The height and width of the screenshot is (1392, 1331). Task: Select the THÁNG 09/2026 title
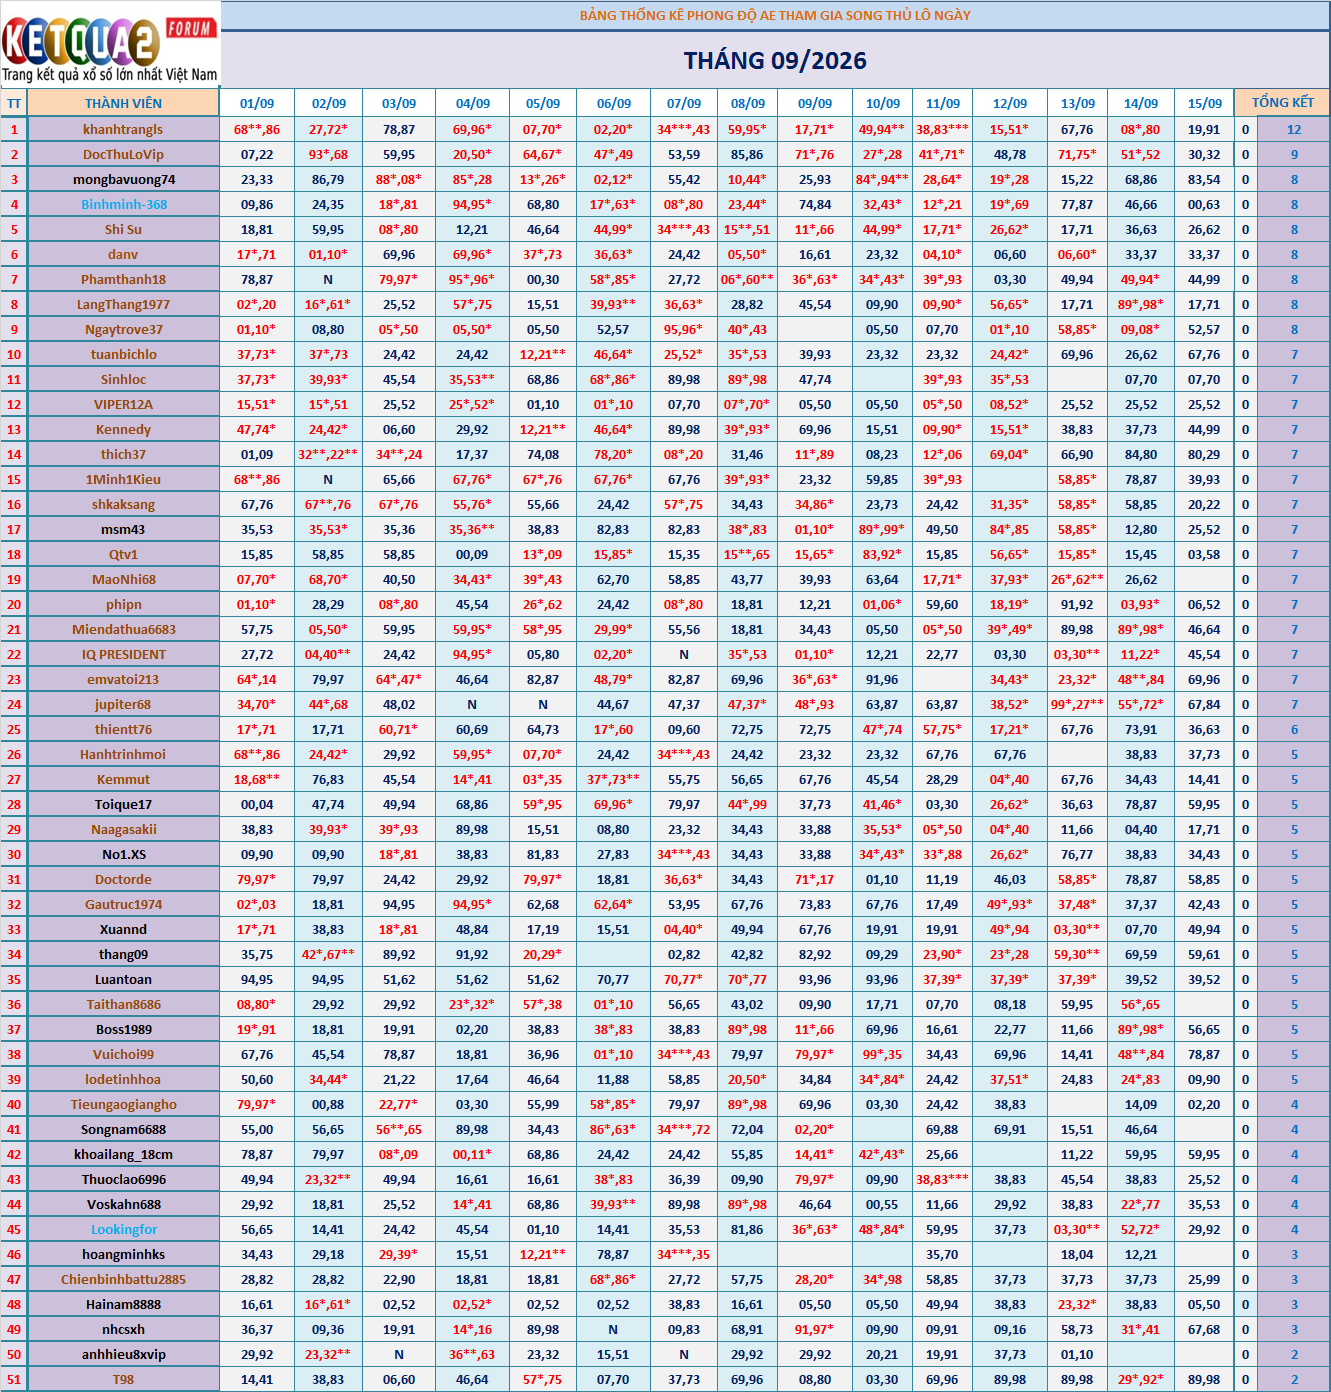click(775, 61)
